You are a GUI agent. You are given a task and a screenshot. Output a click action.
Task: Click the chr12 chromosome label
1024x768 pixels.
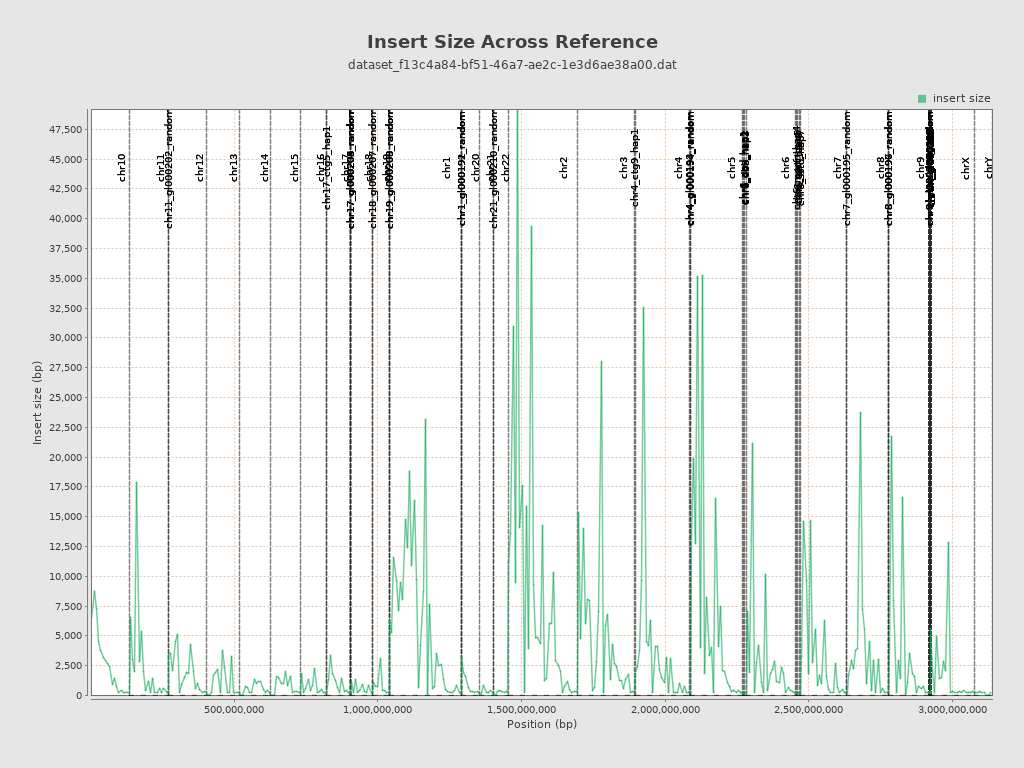pyautogui.click(x=200, y=167)
